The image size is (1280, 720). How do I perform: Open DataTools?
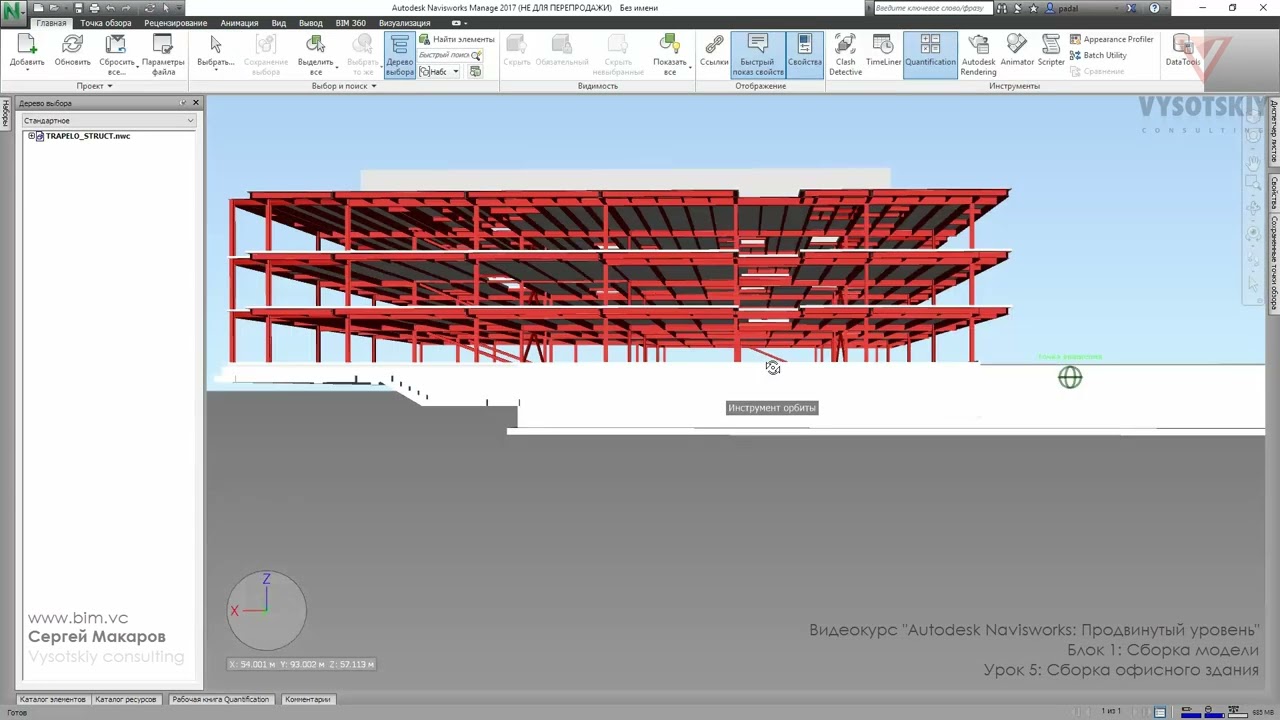(1182, 52)
